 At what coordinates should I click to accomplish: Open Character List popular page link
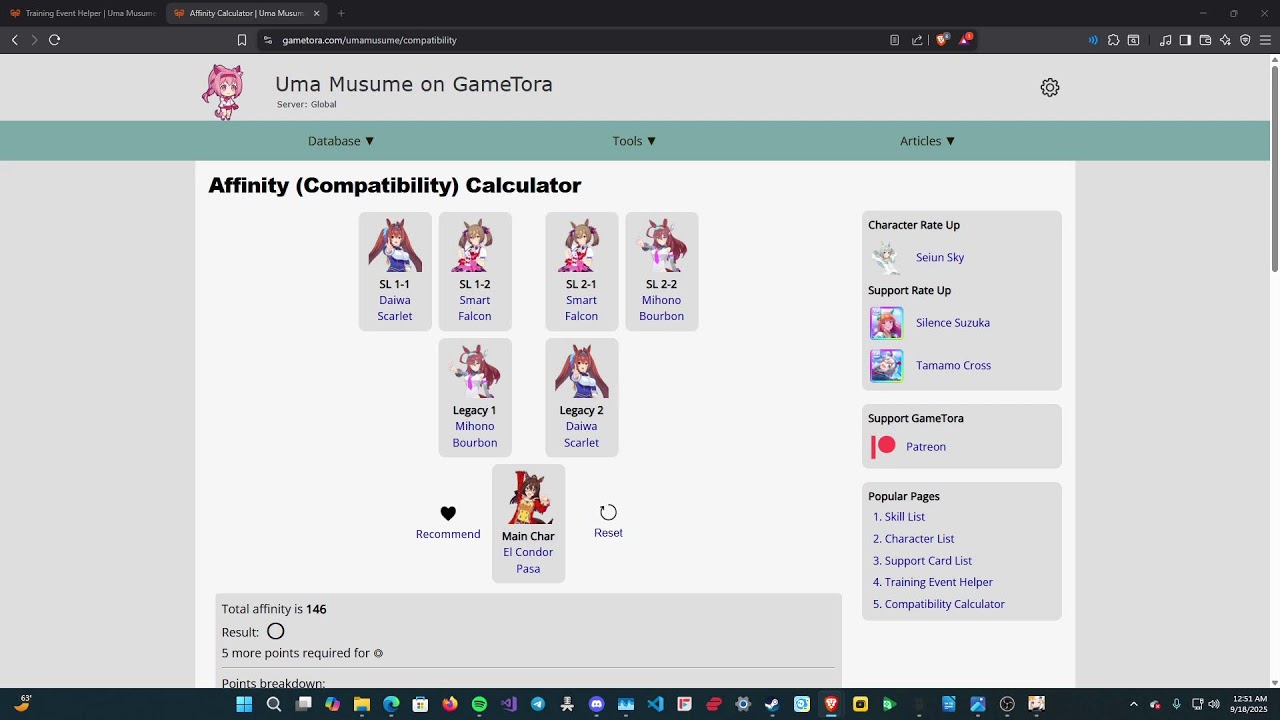click(919, 539)
